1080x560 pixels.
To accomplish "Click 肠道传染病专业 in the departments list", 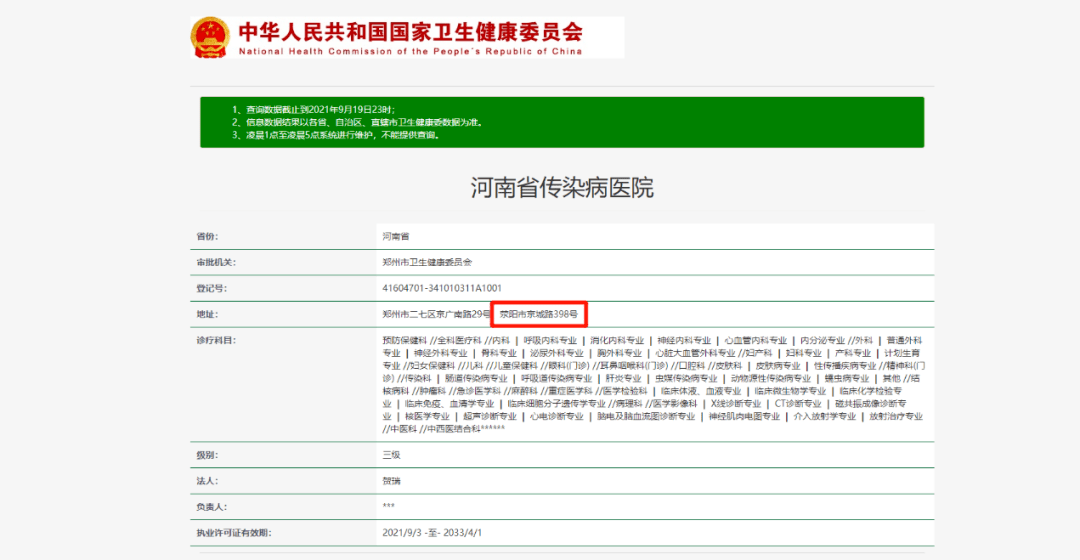I will pyautogui.click(x=476, y=379).
